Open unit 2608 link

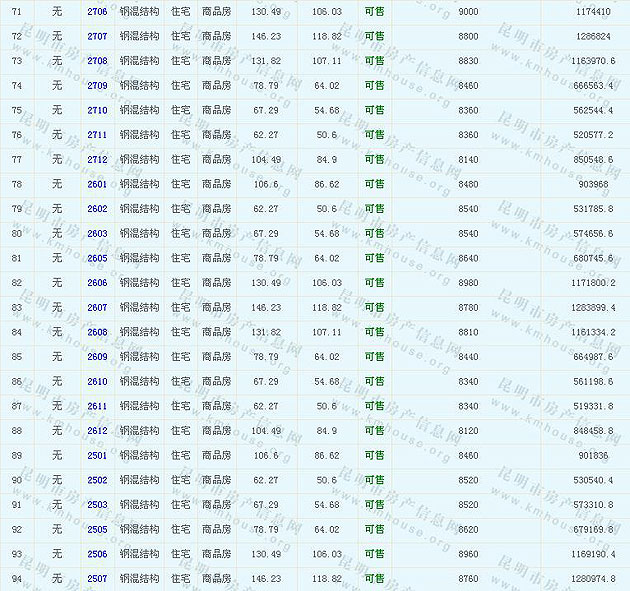[x=97, y=332]
